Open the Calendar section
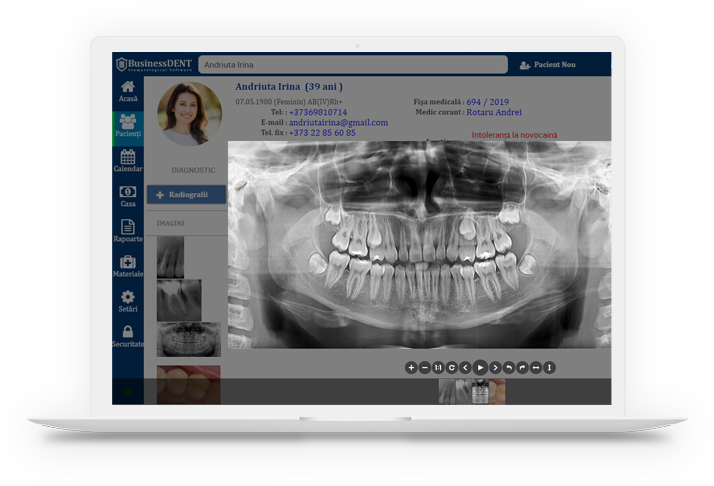 pos(128,161)
